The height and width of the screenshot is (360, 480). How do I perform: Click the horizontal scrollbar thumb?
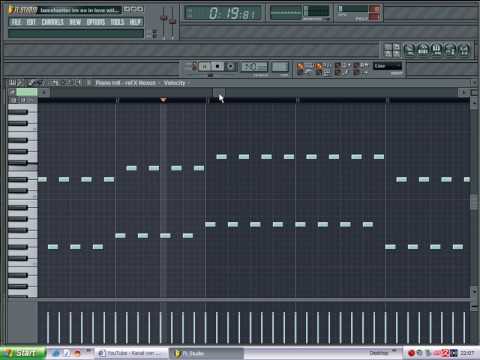pos(219,92)
